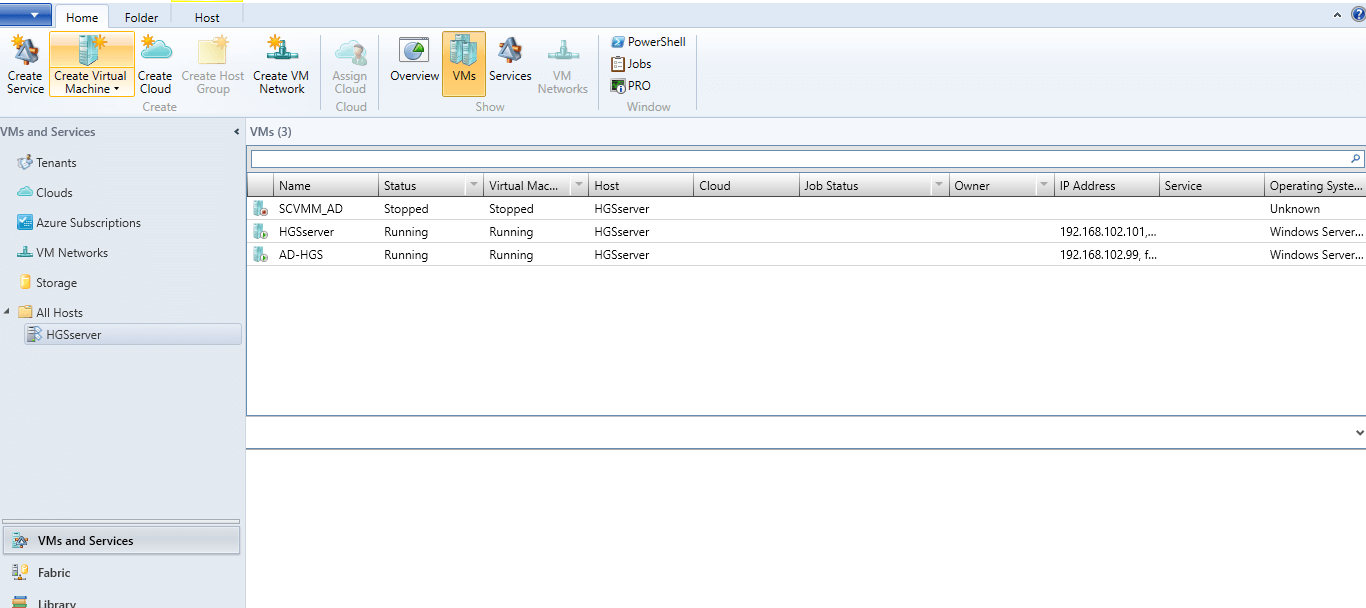Open the Job Status column filter dropdown

[x=939, y=186]
